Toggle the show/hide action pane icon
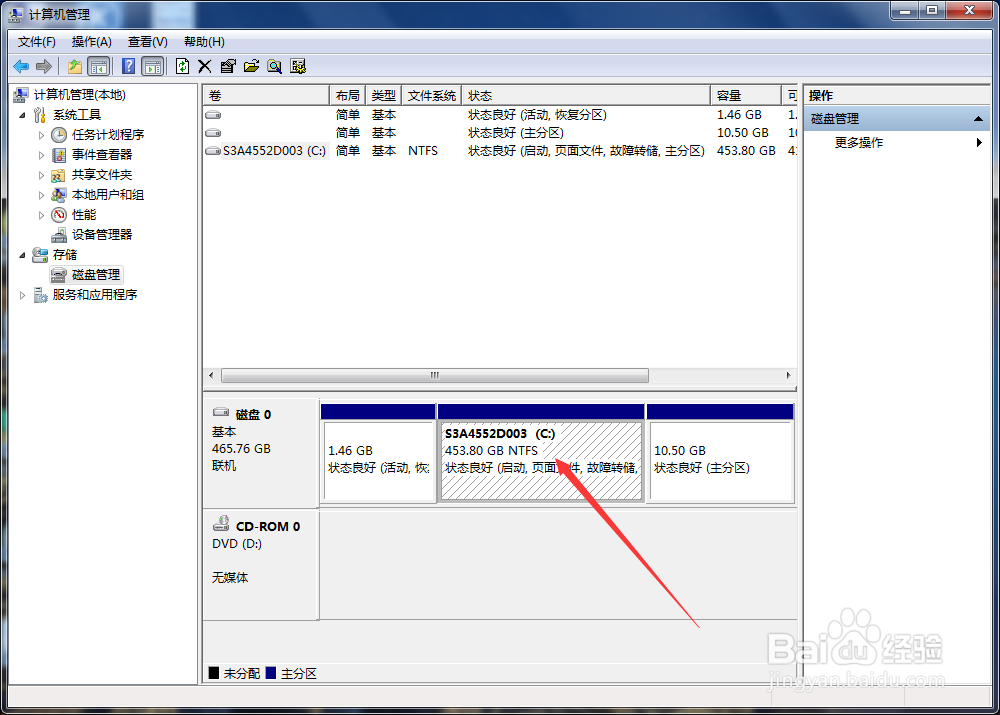 (x=153, y=66)
